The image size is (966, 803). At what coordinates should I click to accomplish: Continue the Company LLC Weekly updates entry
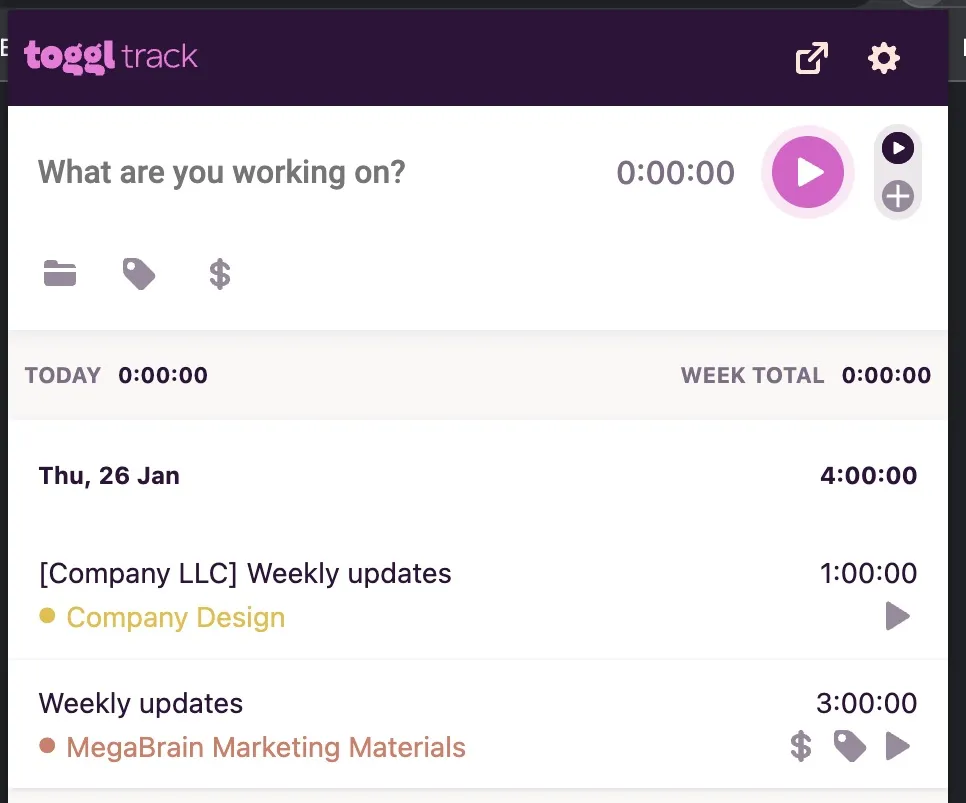click(898, 616)
